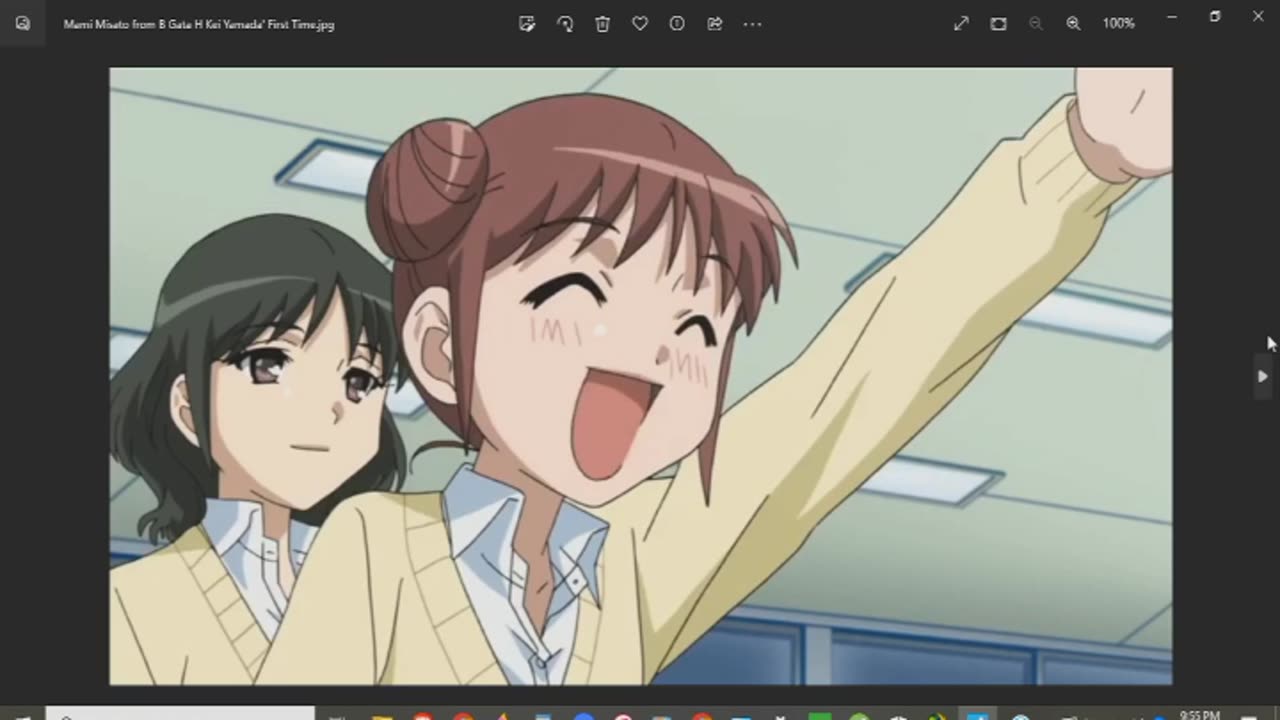Click the displayed anime photo

click(x=641, y=376)
